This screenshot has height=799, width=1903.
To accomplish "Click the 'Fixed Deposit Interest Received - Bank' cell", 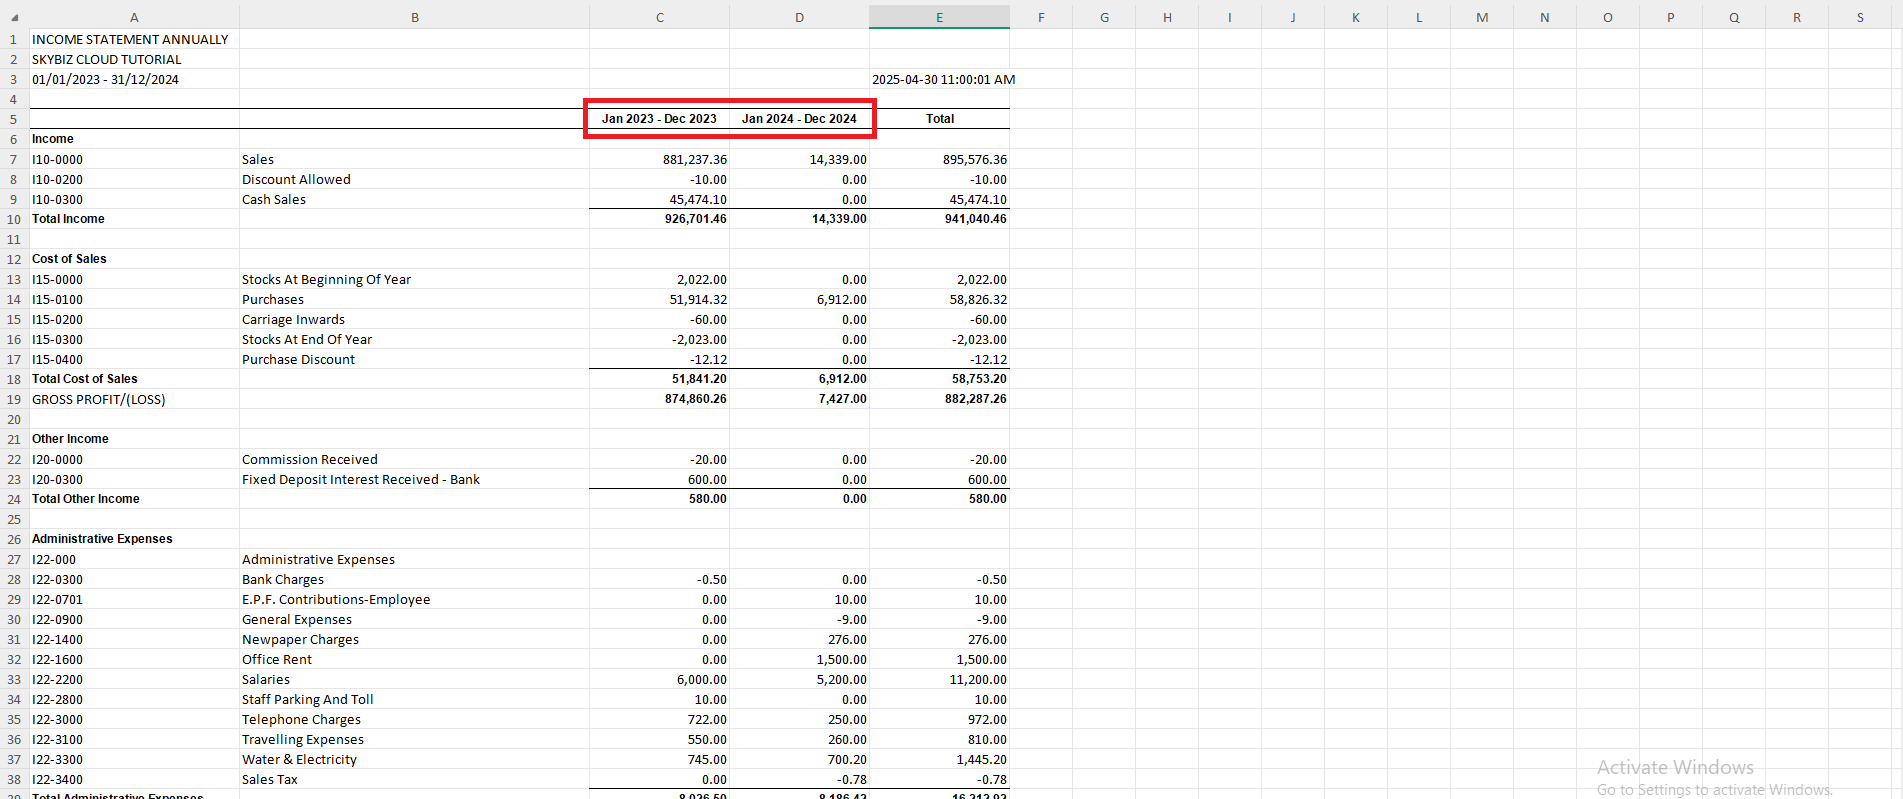I will click(361, 479).
